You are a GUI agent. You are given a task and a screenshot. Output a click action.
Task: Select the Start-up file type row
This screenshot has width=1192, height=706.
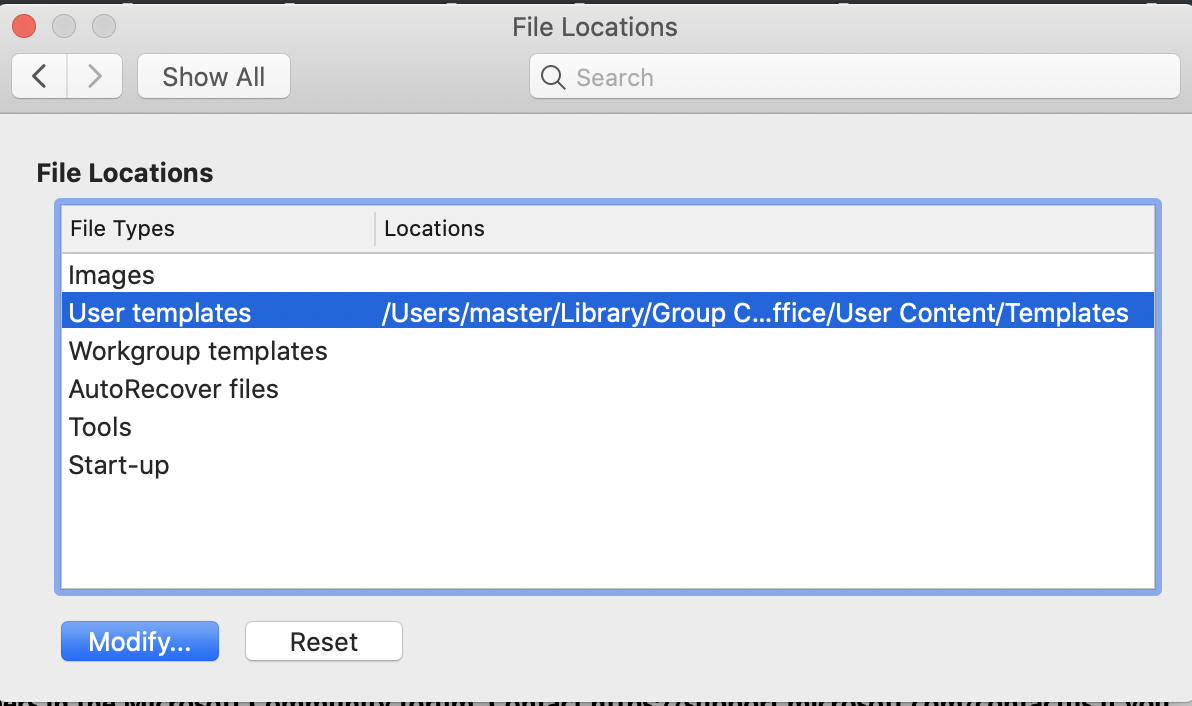coord(607,464)
